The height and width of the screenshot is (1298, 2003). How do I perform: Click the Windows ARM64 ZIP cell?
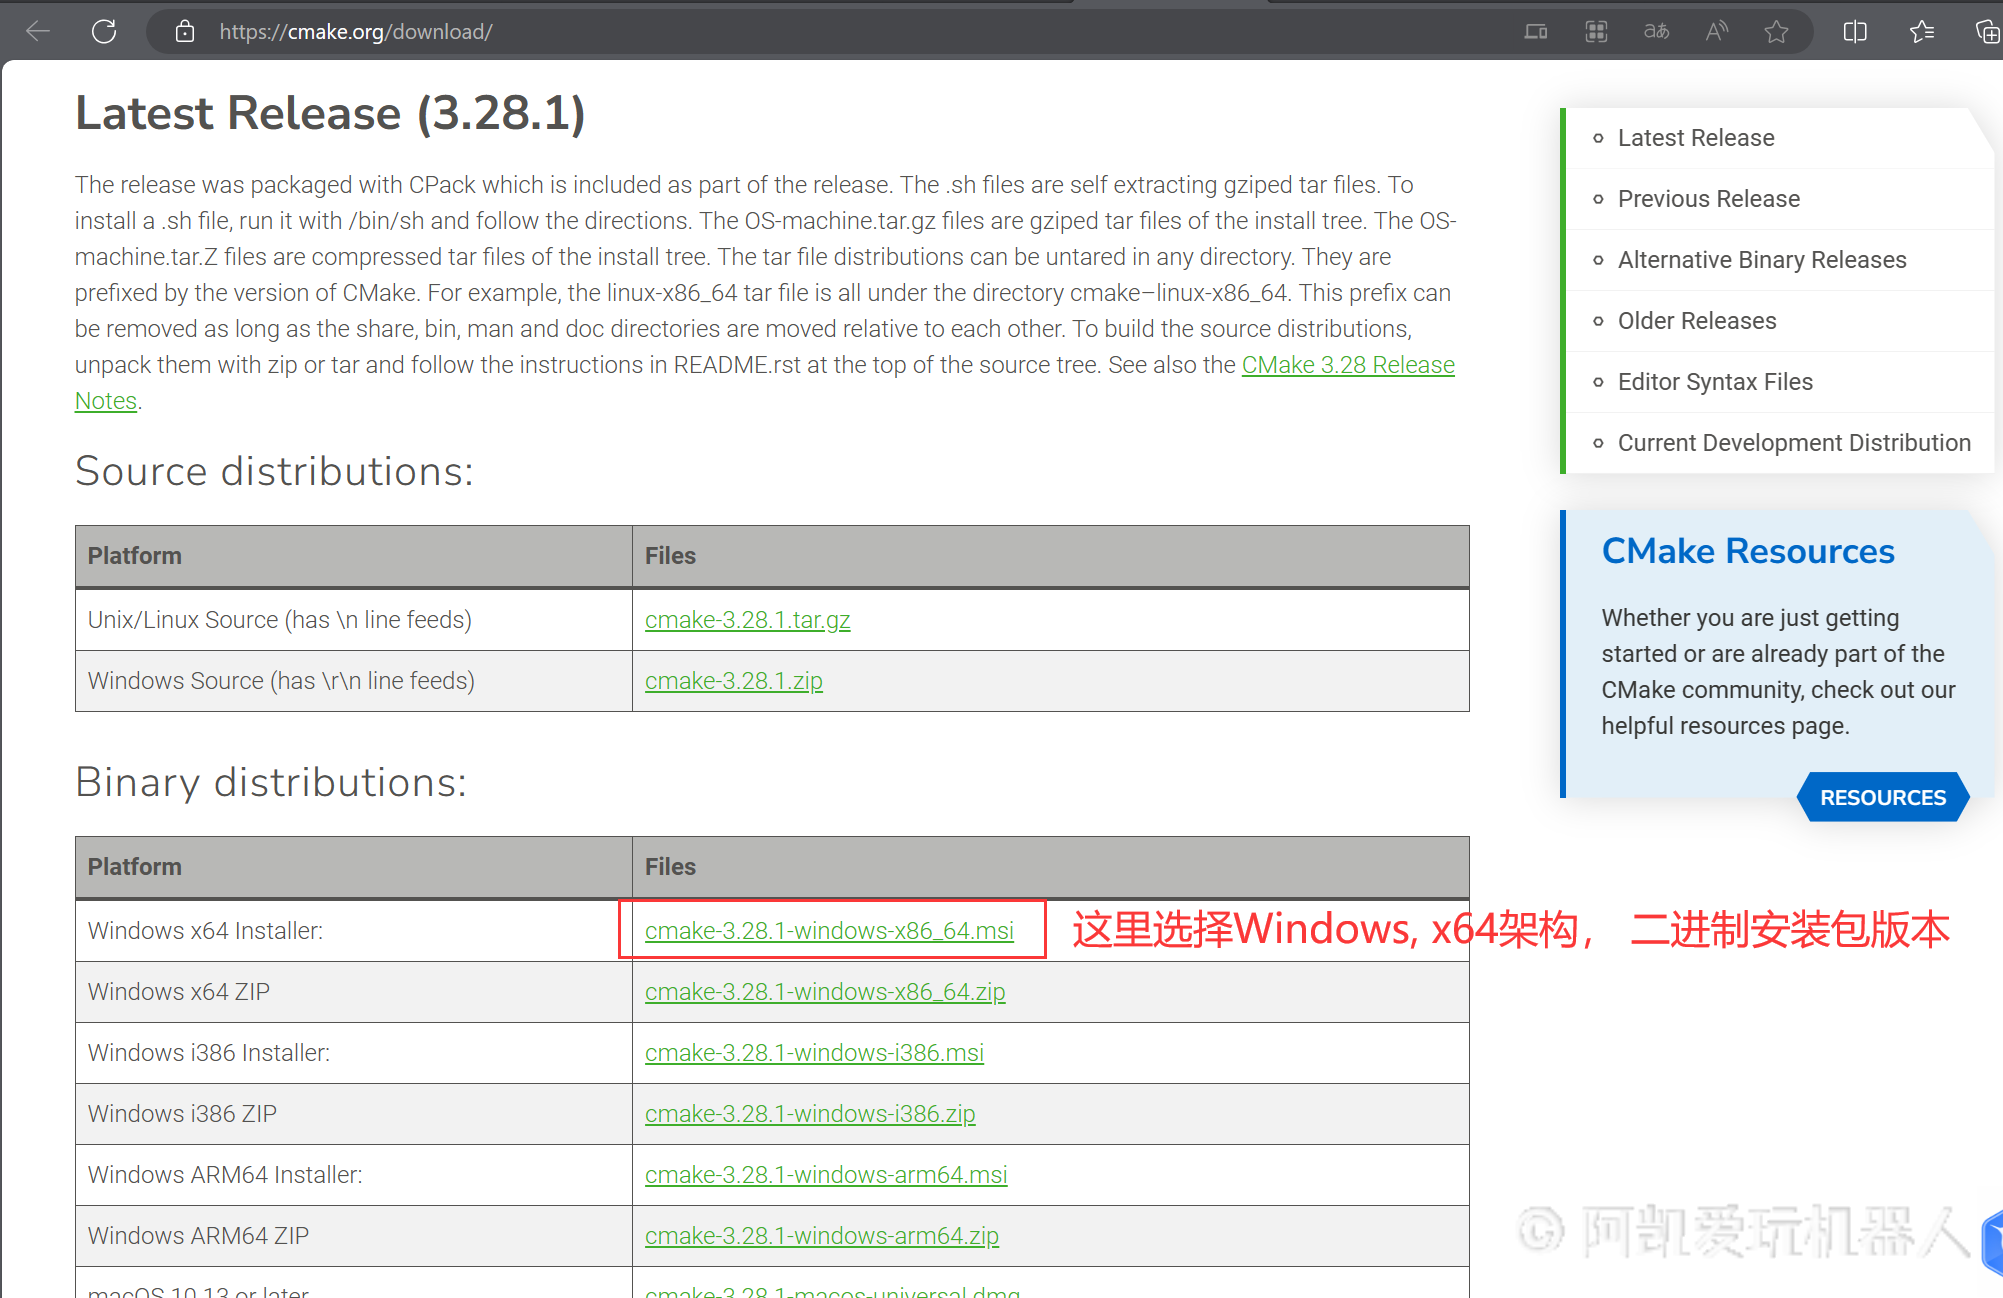354,1236
